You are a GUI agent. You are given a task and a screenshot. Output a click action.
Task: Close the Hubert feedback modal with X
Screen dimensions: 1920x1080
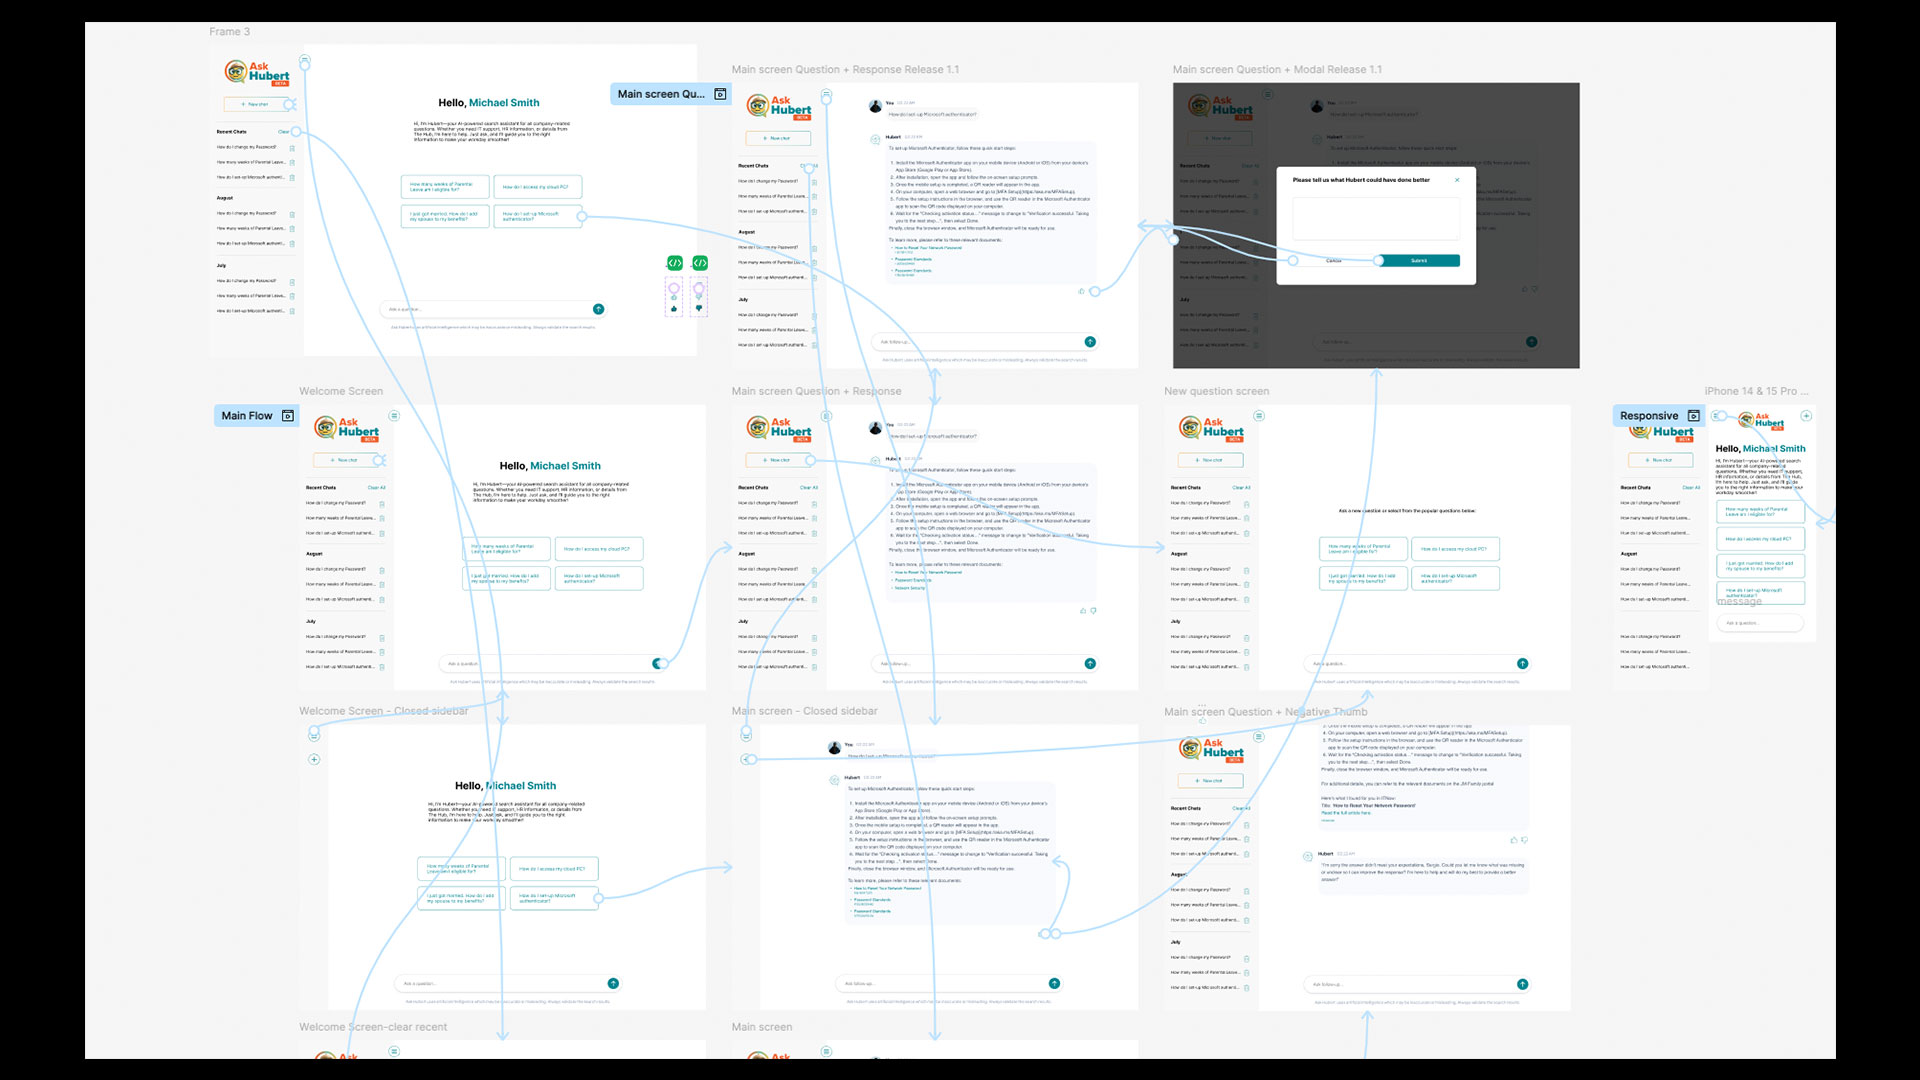coord(1457,180)
